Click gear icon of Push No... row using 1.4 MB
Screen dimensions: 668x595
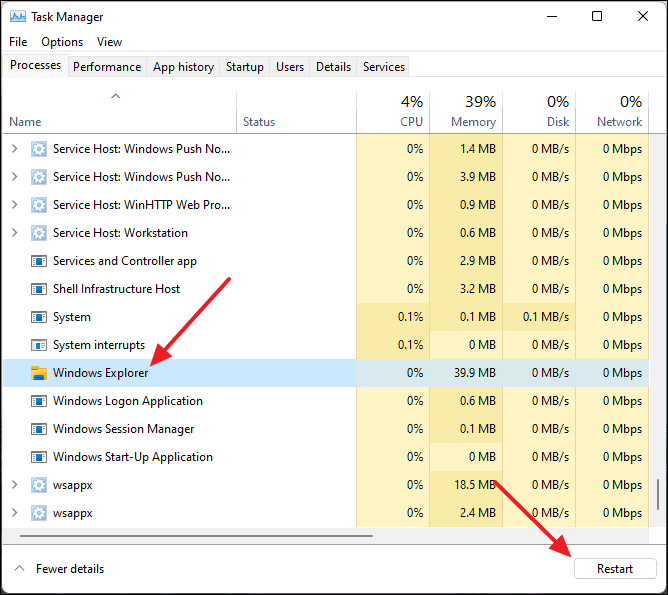pyautogui.click(x=39, y=149)
